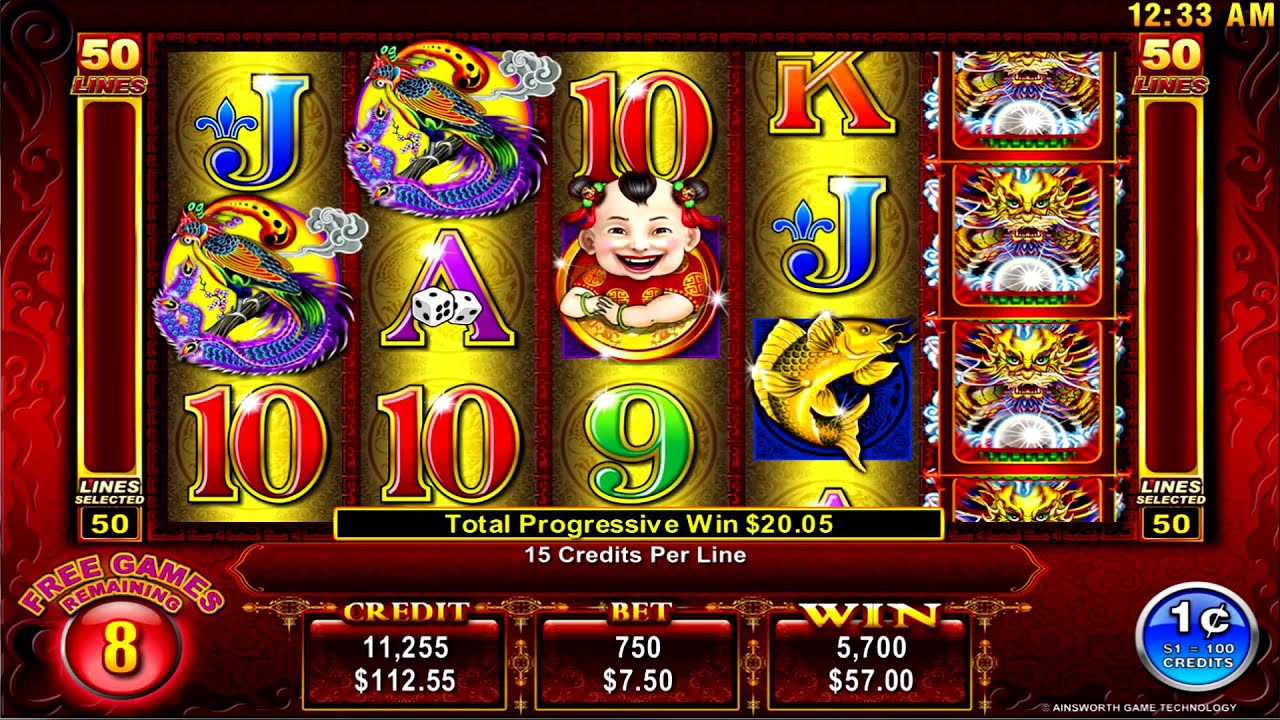This screenshot has width=1280, height=720.
Task: Click the right 50 Lines label
Action: 1172,65
